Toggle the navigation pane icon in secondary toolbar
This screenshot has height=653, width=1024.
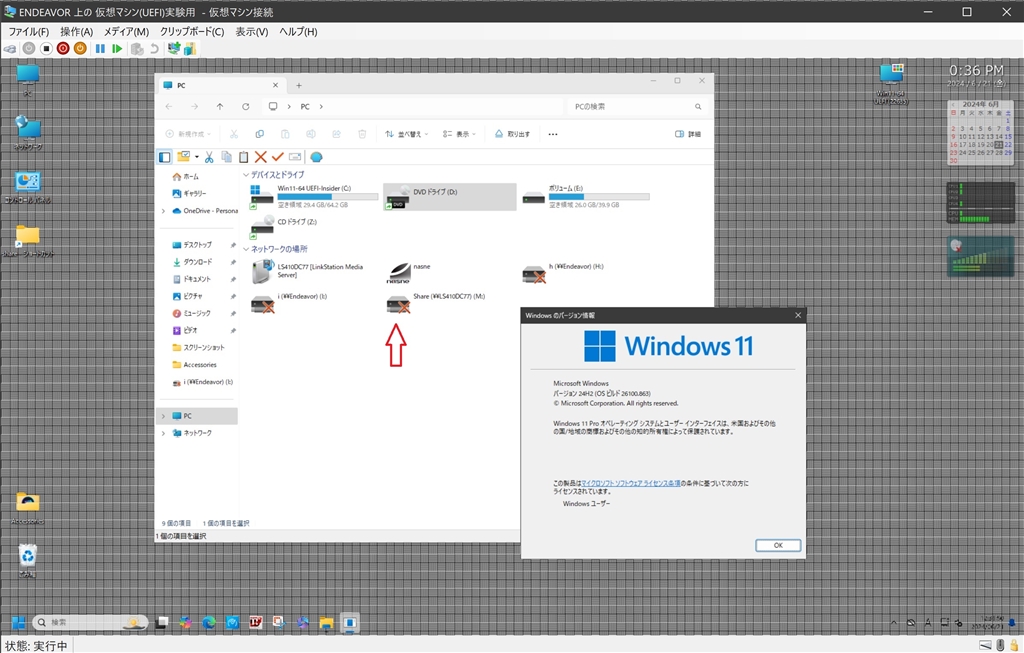click(165, 157)
